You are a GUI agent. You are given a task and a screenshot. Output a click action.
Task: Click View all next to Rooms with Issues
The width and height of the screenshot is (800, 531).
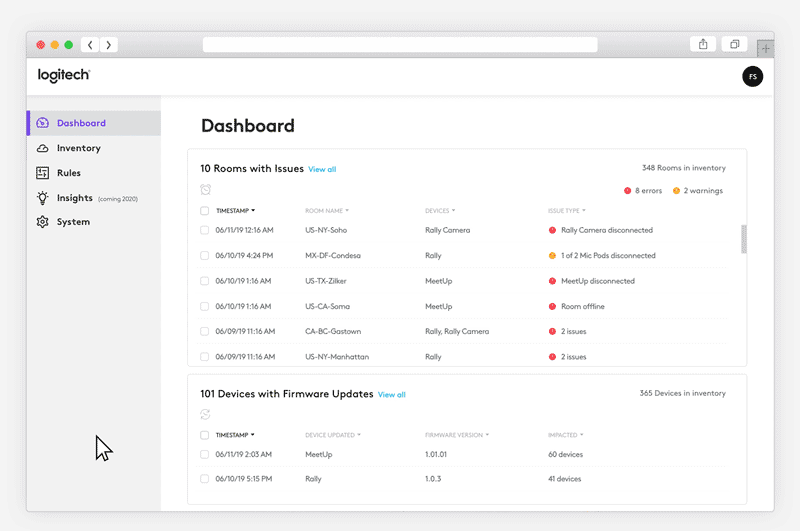tap(322, 170)
